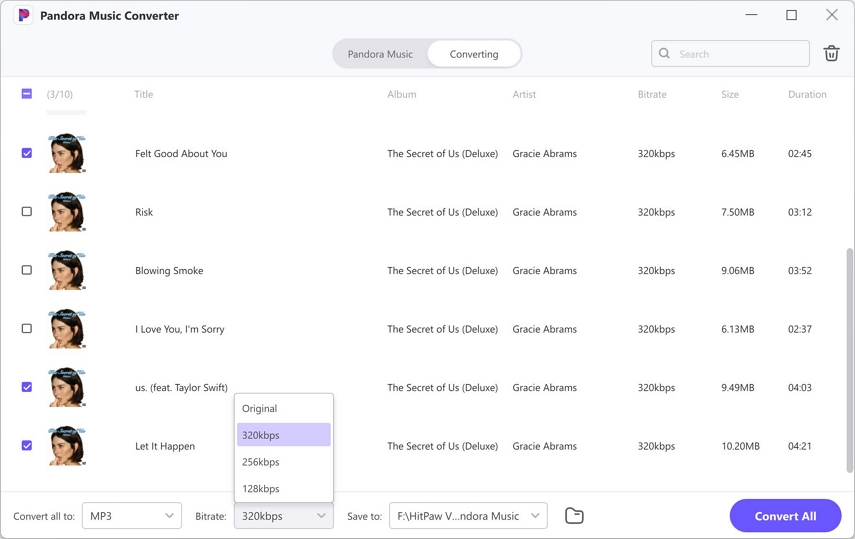This screenshot has height=539, width=855.
Task: Click Gracie Abrams artist in Risk row
Action: click(x=544, y=212)
